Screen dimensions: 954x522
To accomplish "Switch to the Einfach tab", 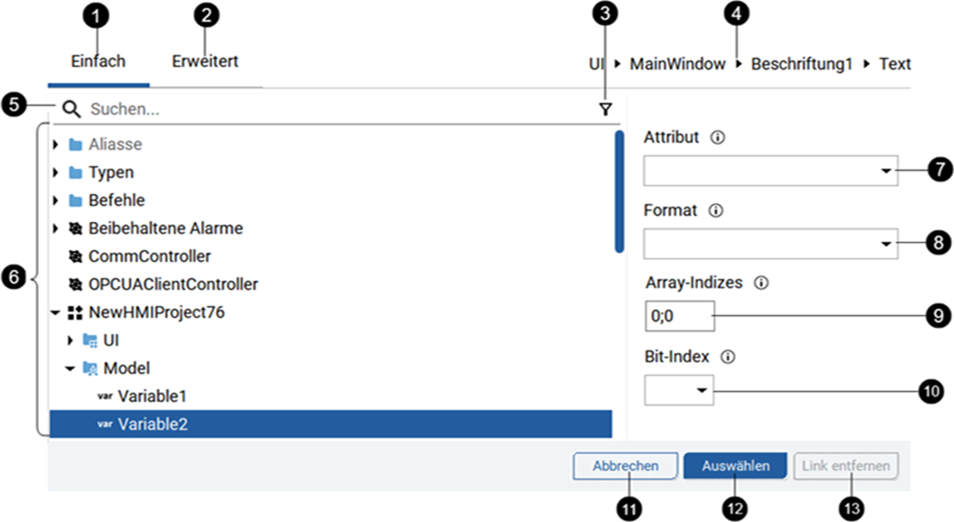I will tap(98, 61).
